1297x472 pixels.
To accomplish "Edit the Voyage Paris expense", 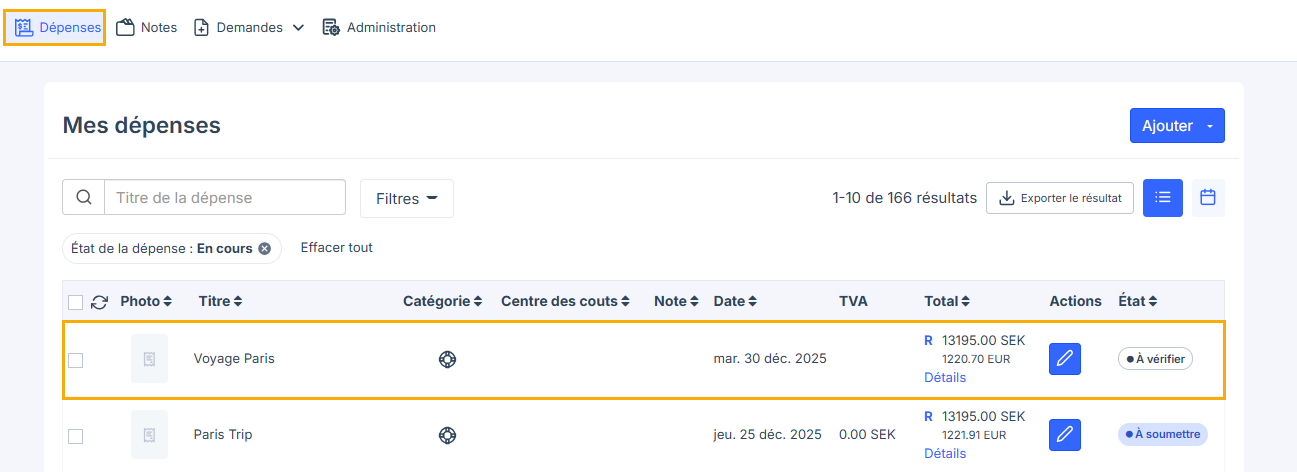I will 1065,359.
